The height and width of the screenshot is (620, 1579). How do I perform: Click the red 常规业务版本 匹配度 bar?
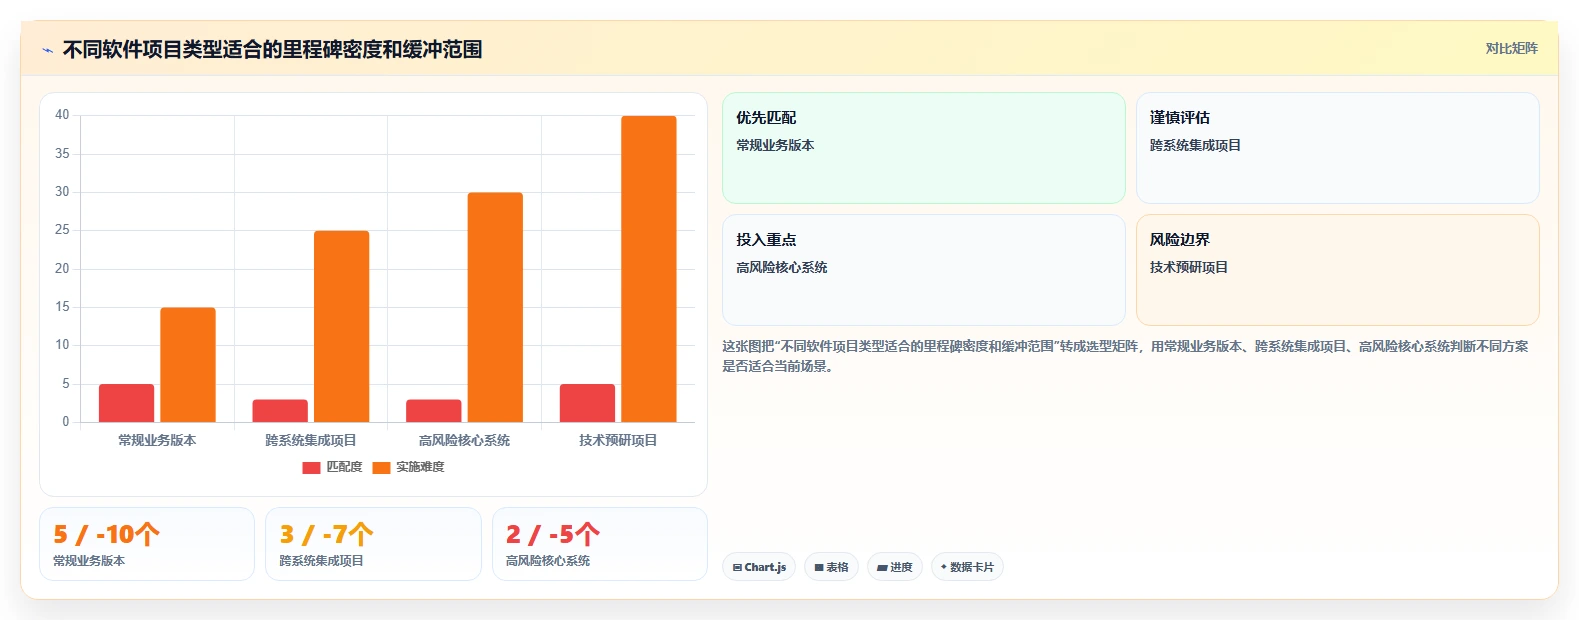(x=126, y=403)
